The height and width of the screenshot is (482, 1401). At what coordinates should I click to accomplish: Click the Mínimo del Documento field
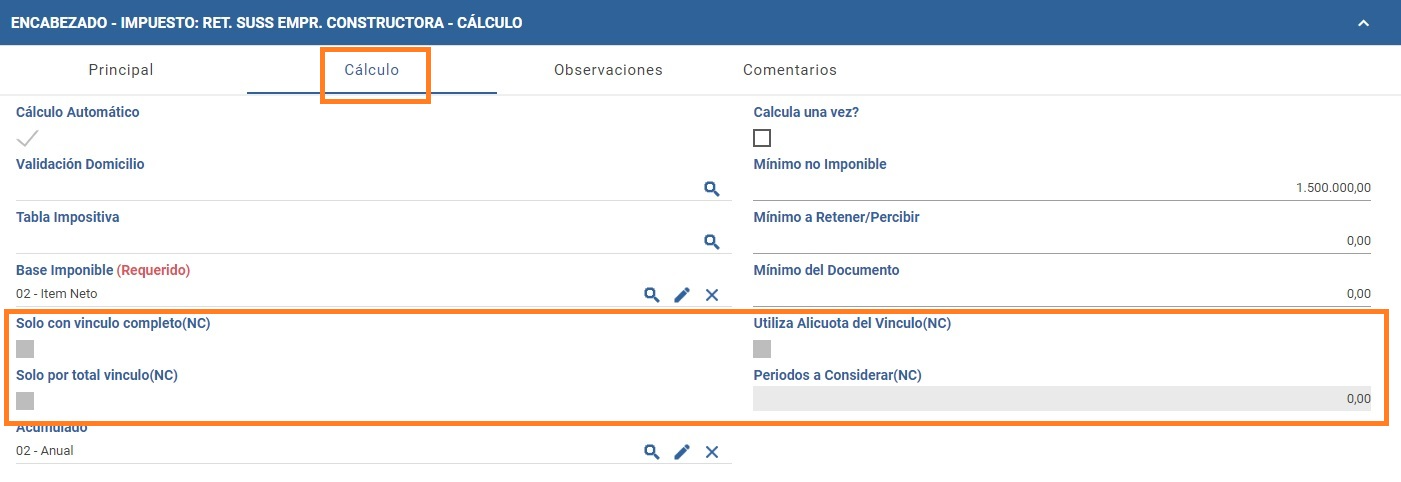click(x=1062, y=293)
